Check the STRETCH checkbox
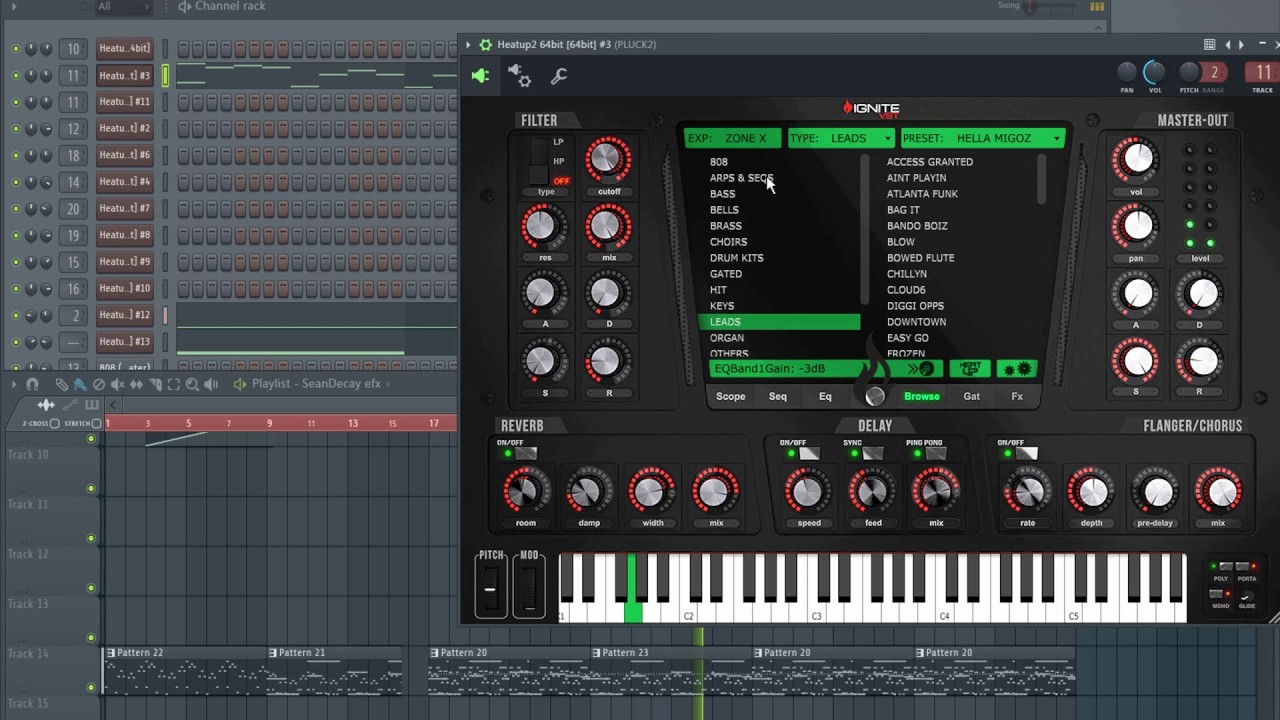The width and height of the screenshot is (1280, 720). pos(96,424)
